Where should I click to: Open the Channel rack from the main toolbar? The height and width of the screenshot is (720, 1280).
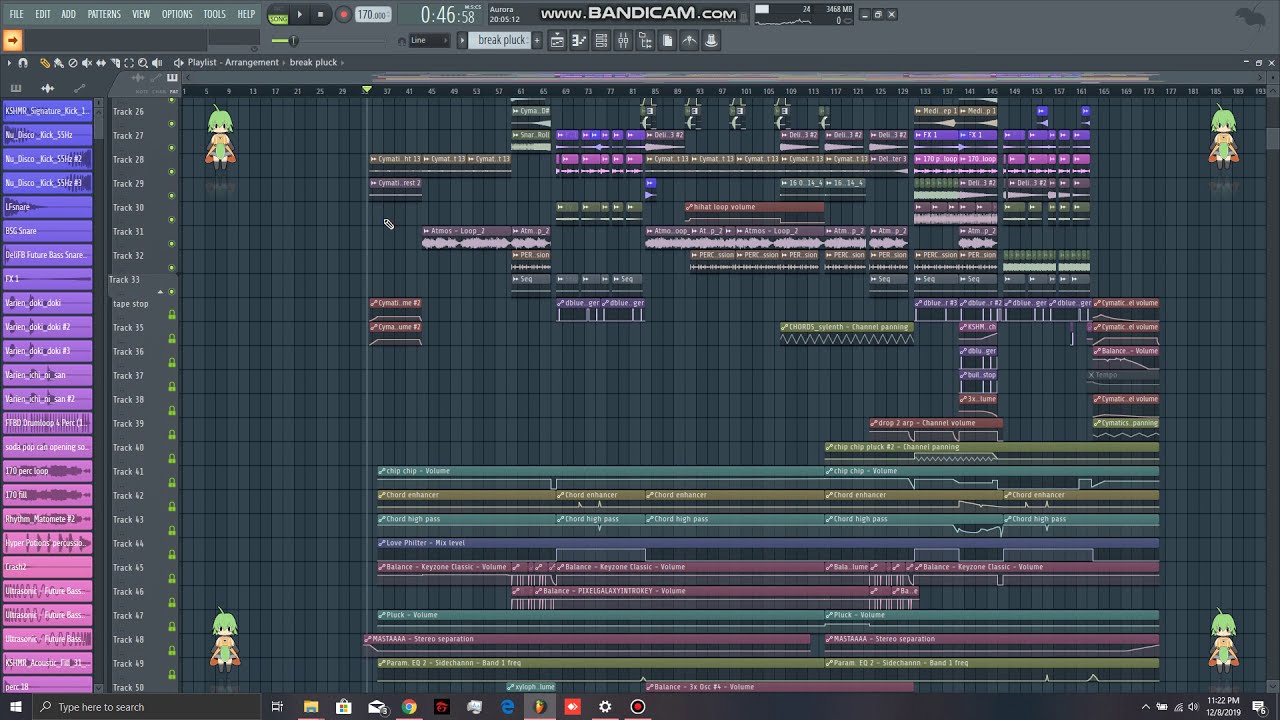601,40
